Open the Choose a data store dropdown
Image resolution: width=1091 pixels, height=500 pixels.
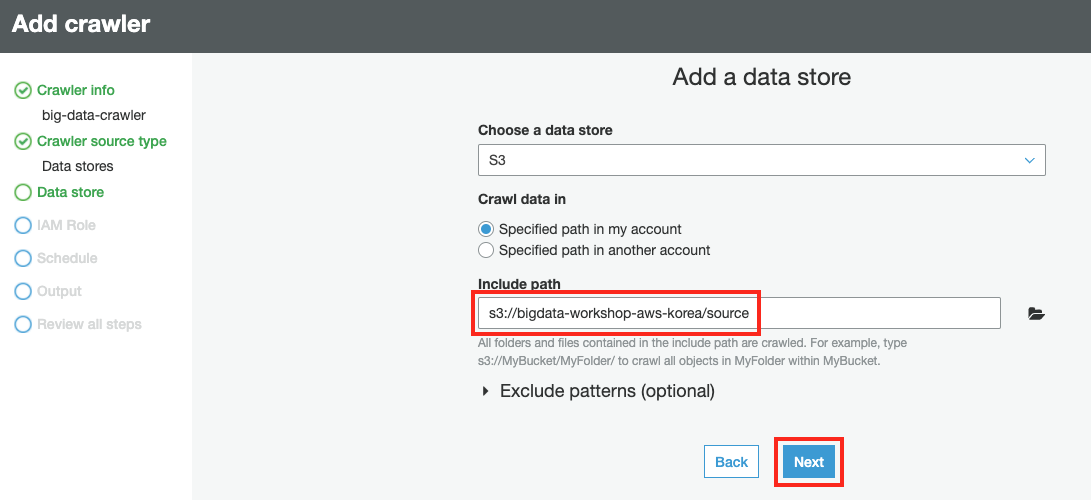tap(760, 160)
